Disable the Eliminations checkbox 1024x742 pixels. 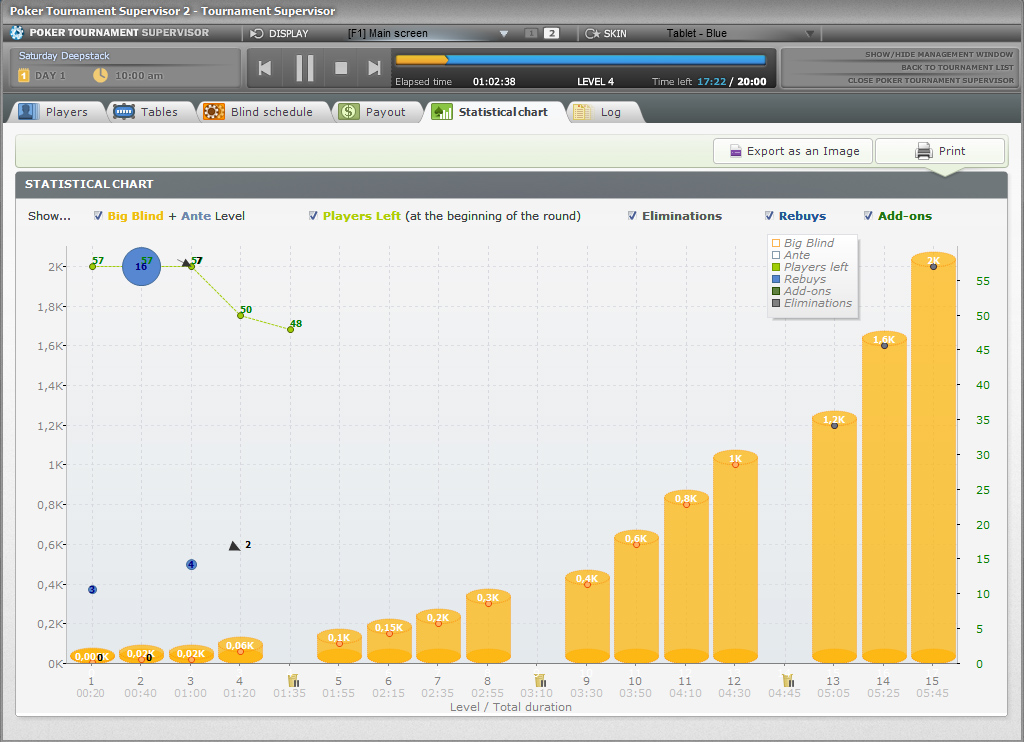tap(632, 216)
